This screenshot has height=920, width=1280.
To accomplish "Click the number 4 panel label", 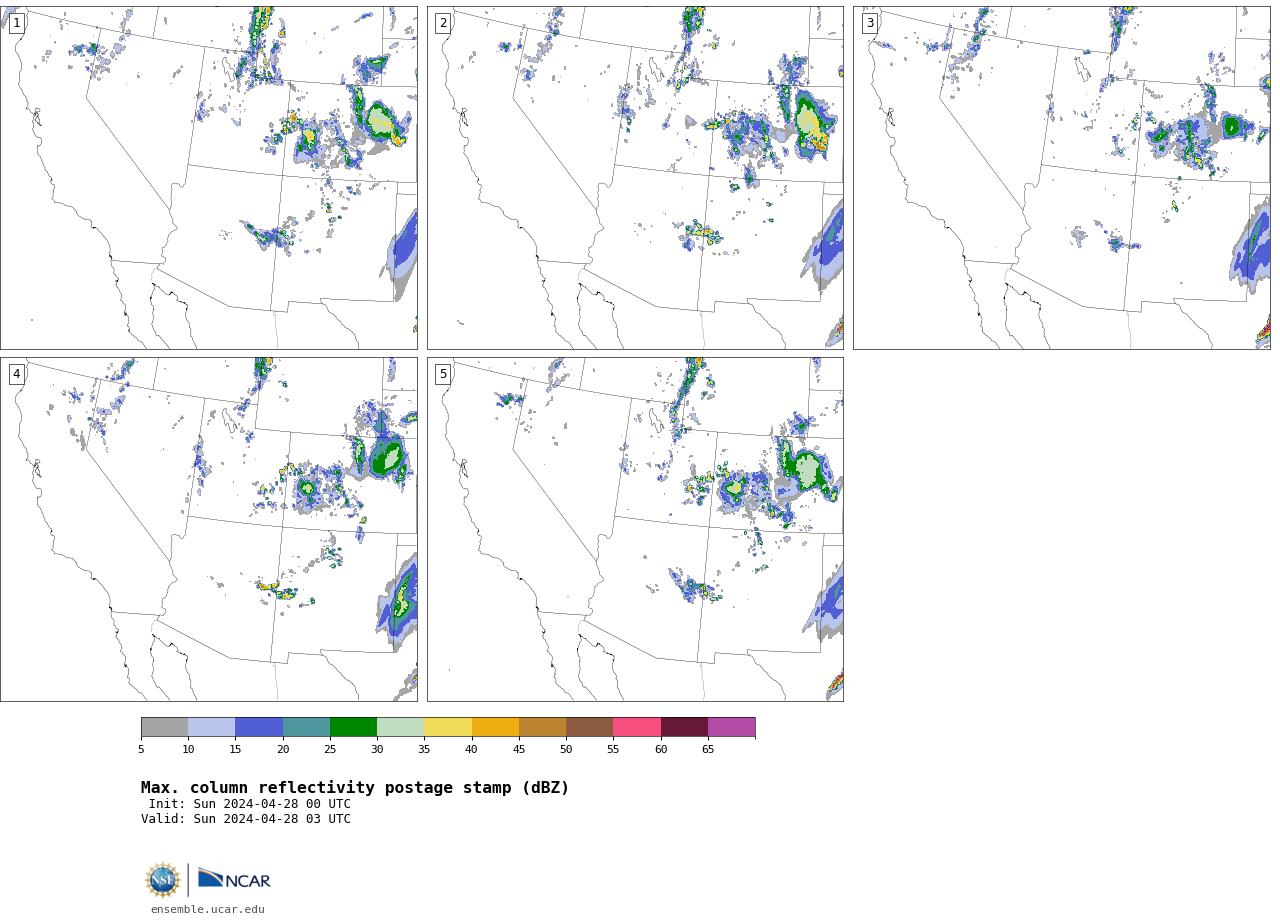I will [x=17, y=374].
